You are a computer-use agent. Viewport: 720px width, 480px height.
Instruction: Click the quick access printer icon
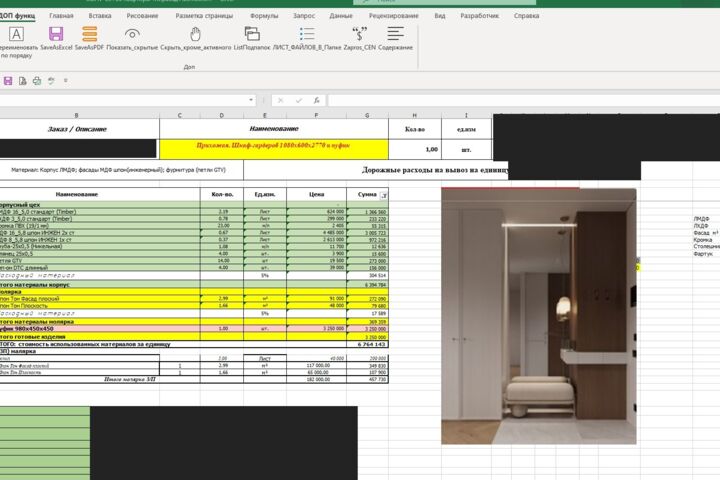(37, 81)
